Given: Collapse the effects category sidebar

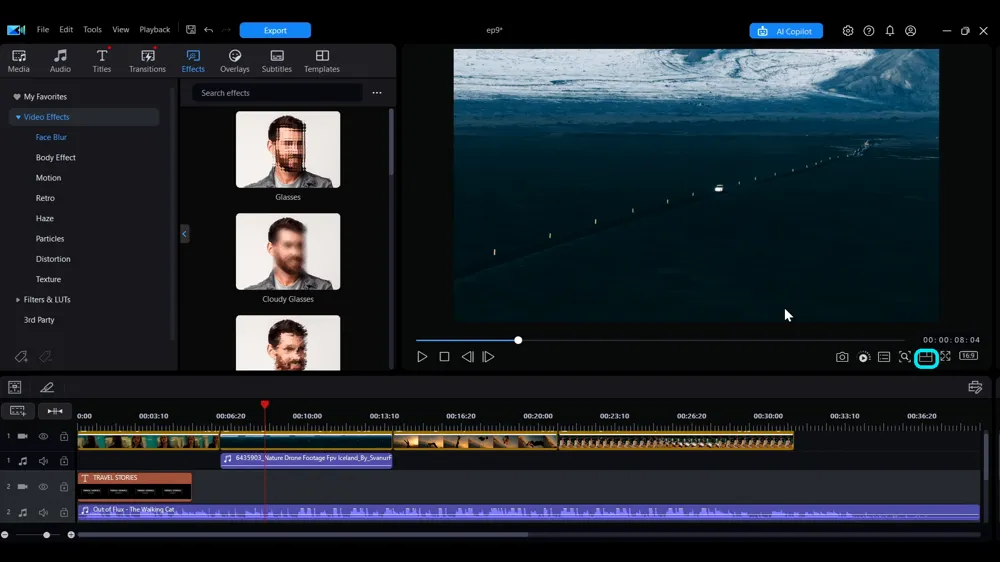Looking at the screenshot, I should click(x=184, y=234).
